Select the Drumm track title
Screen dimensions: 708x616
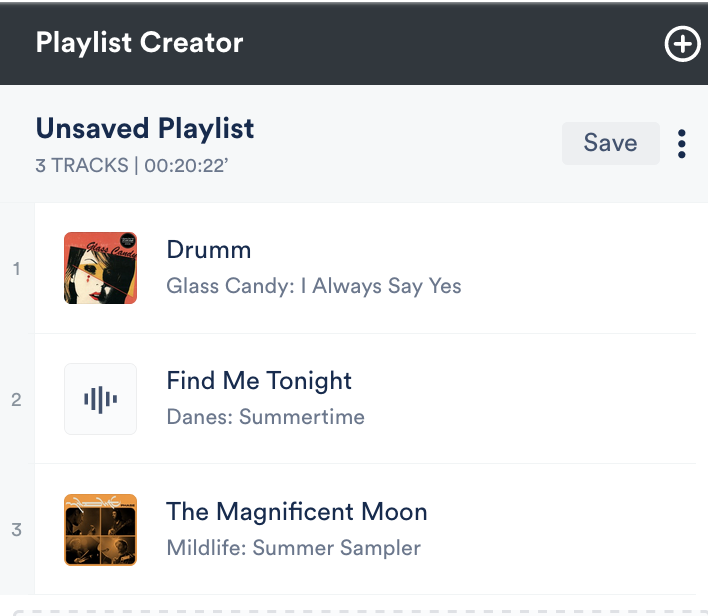(x=209, y=250)
